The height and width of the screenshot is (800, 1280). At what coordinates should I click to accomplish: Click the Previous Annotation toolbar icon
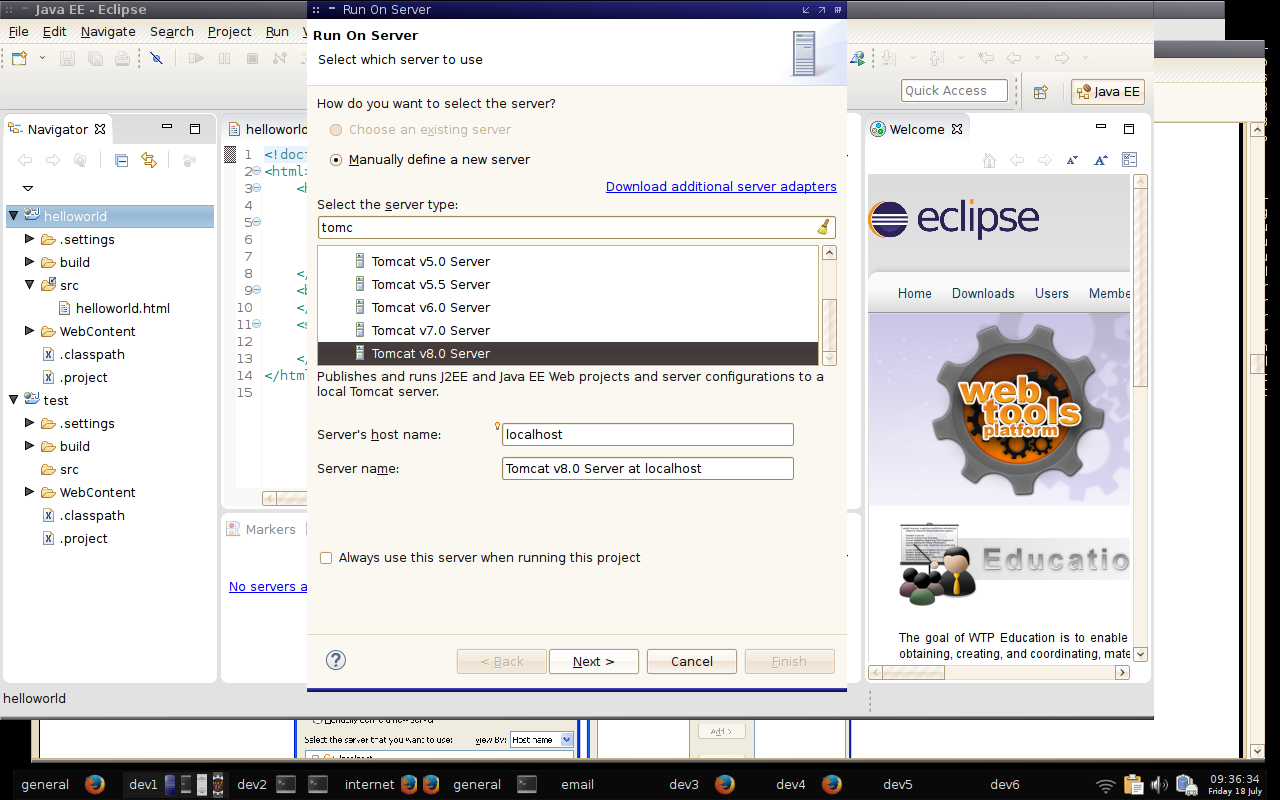click(x=936, y=58)
